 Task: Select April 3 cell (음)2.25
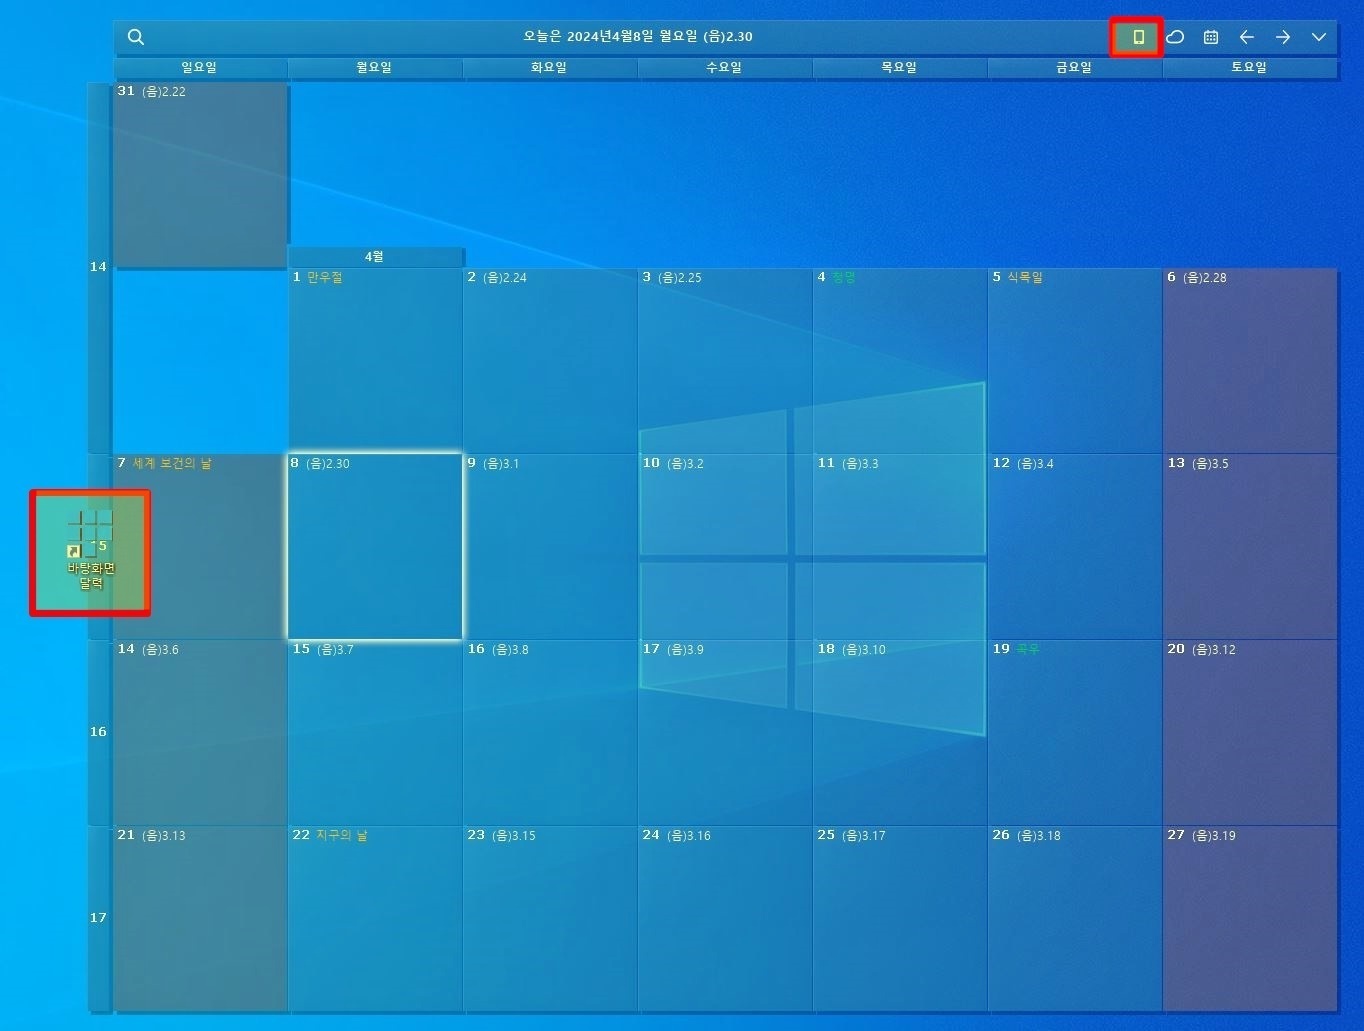tap(725, 361)
